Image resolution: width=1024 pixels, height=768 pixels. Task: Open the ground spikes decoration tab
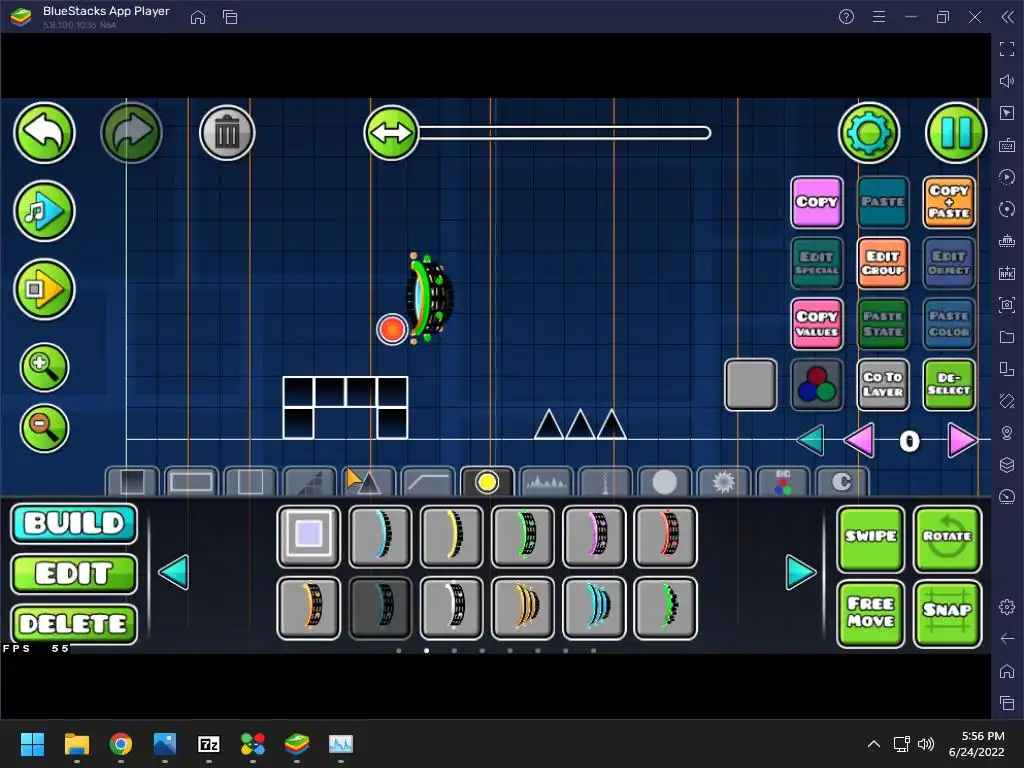click(546, 482)
